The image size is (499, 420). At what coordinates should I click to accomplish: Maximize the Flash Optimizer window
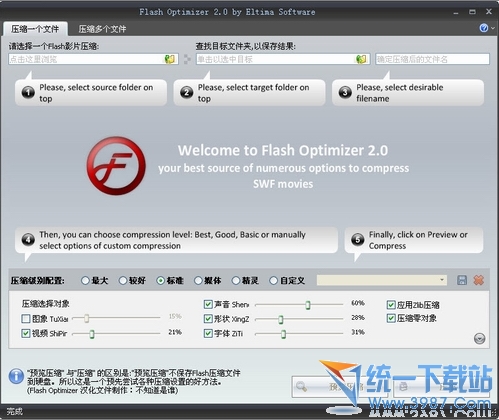pos(472,12)
